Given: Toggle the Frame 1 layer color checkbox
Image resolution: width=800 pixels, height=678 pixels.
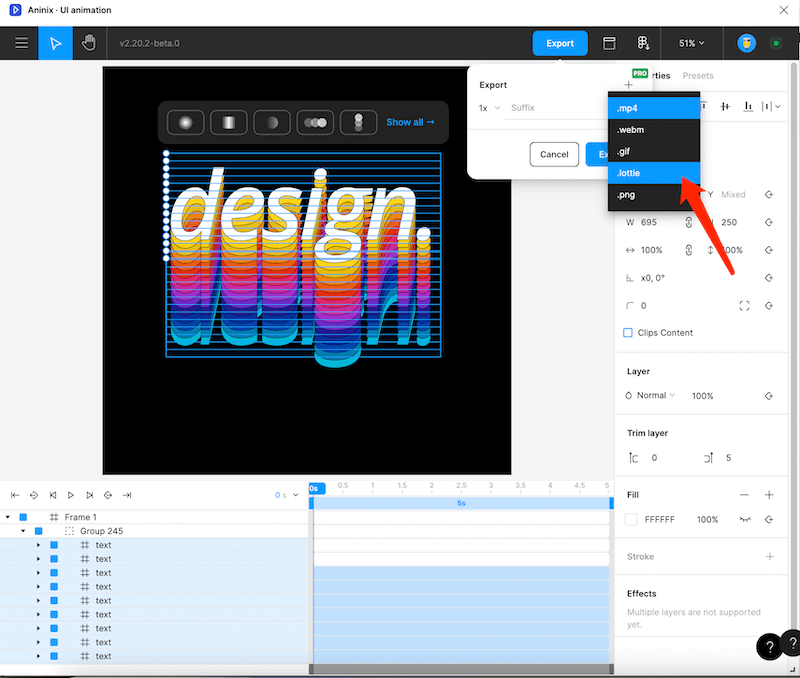Looking at the screenshot, I should (23, 517).
